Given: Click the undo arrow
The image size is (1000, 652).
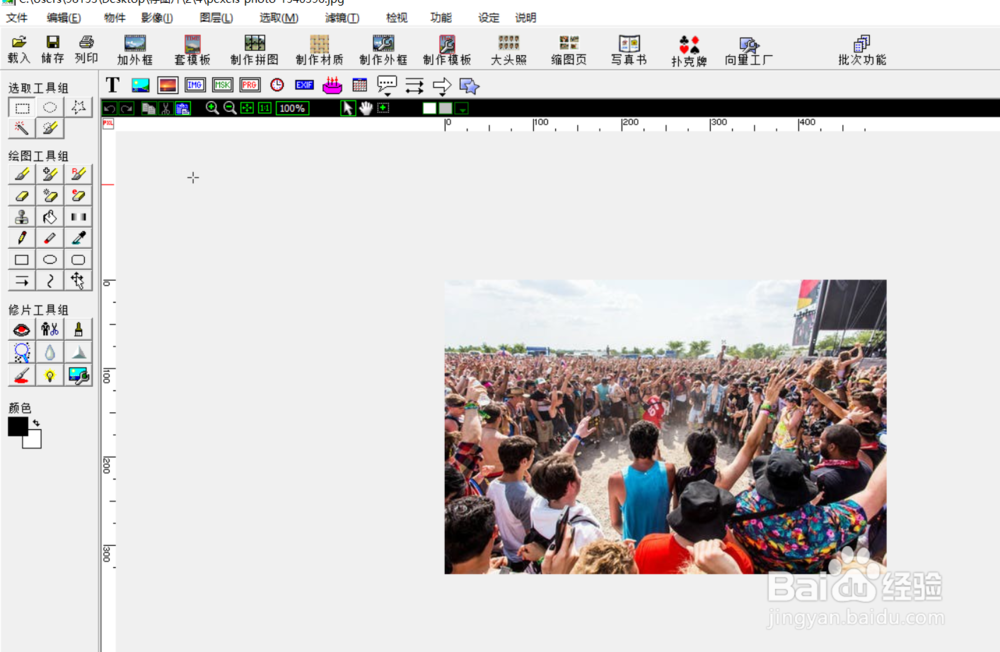Looking at the screenshot, I should point(110,108).
